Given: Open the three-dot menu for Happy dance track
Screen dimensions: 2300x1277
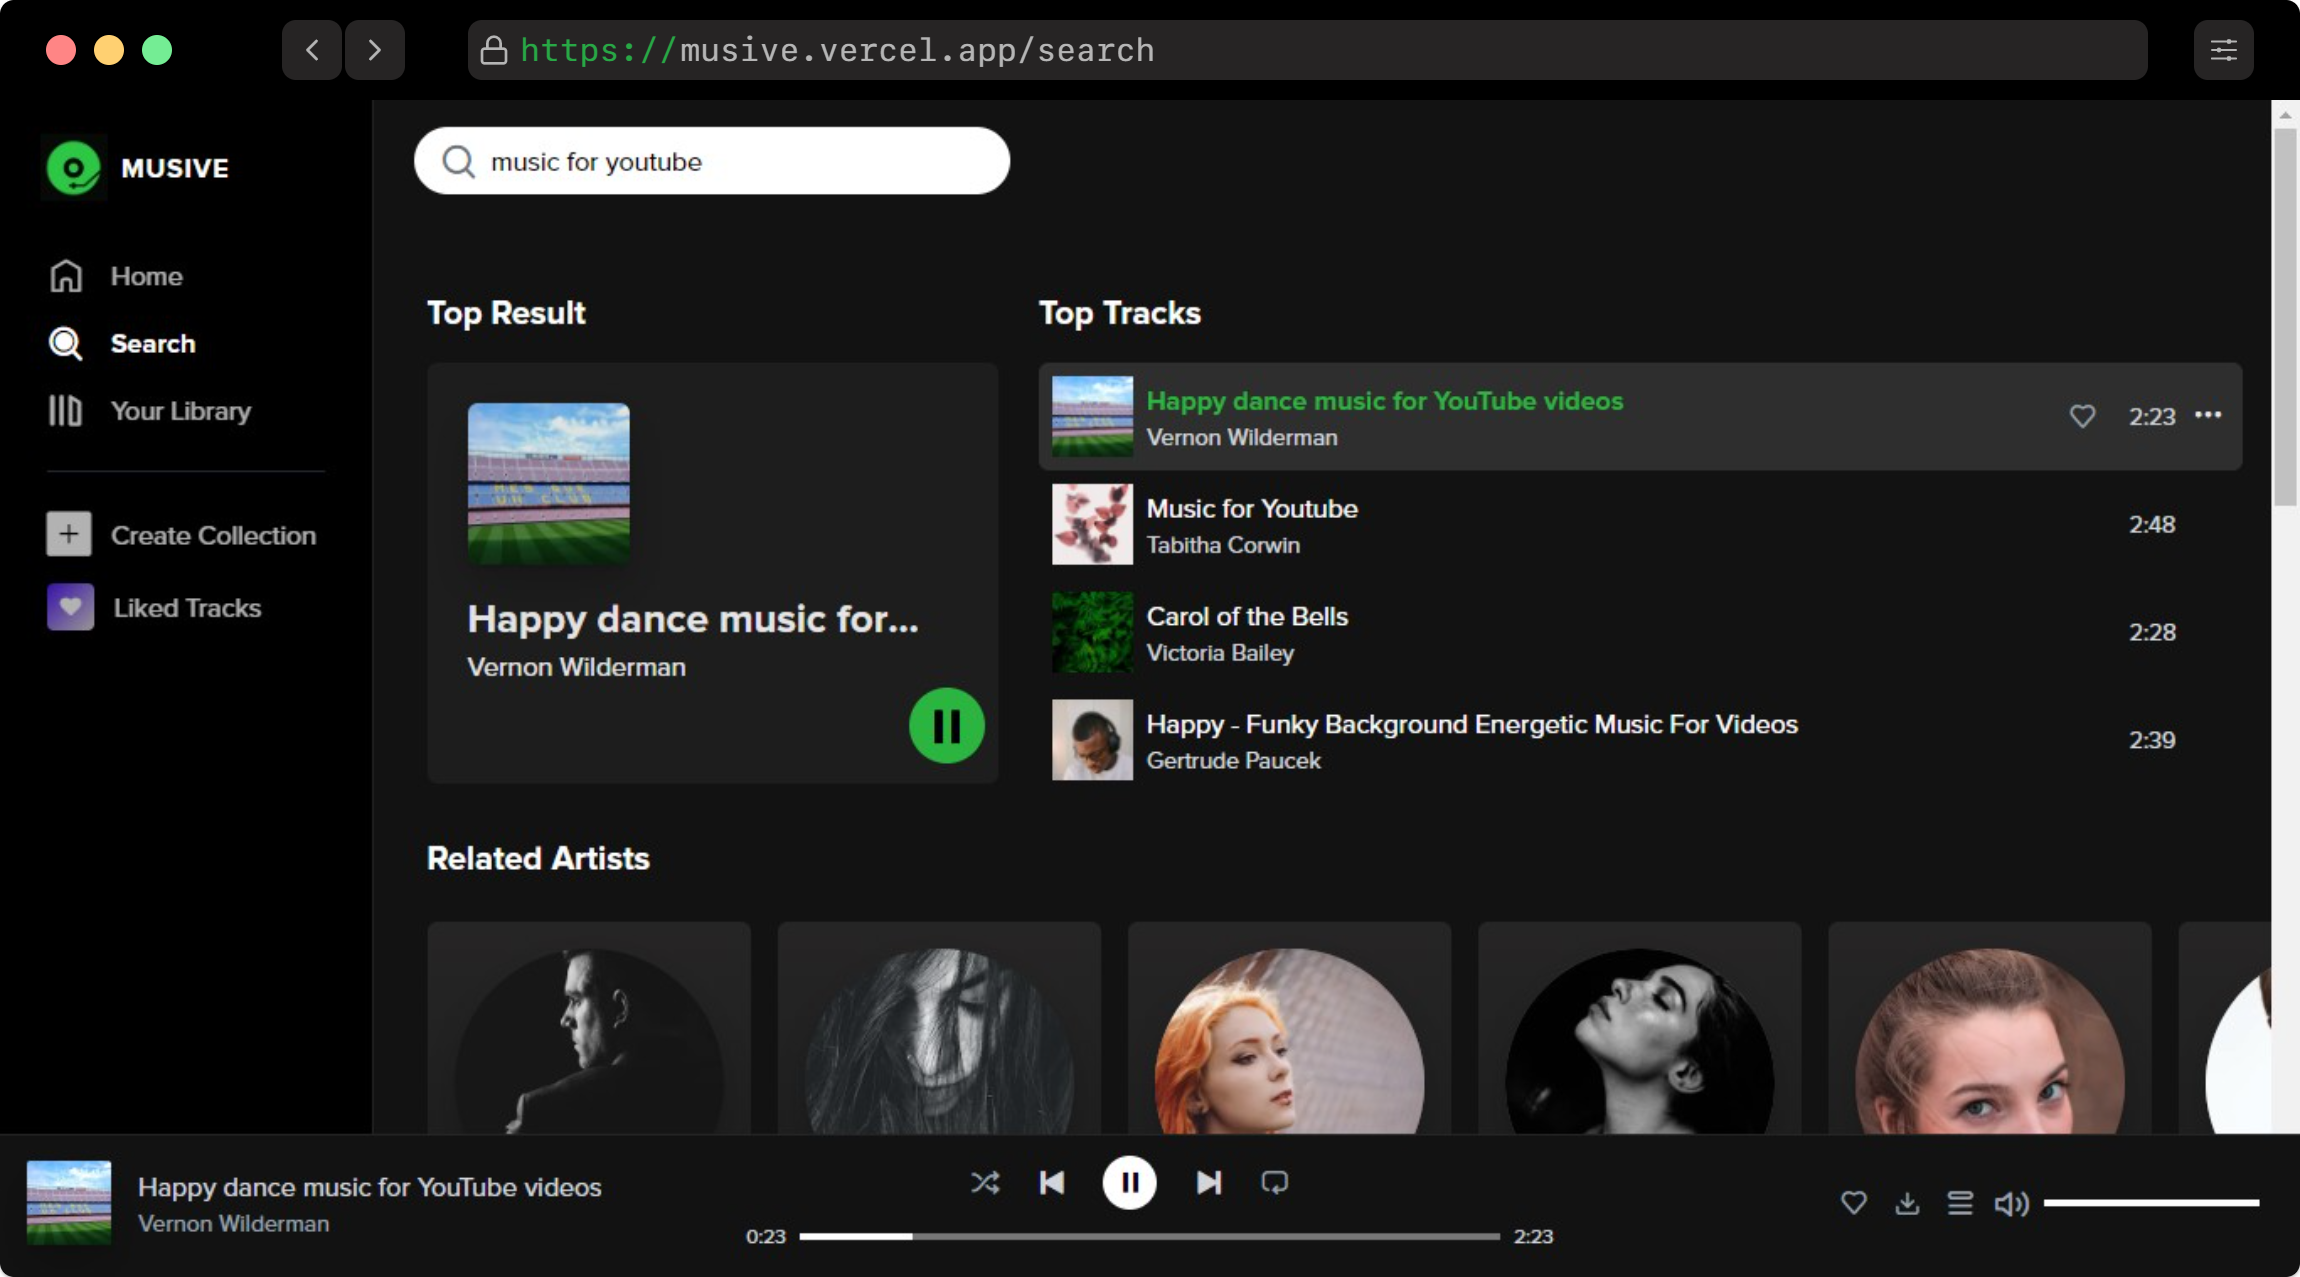Looking at the screenshot, I should pyautogui.click(x=2208, y=415).
